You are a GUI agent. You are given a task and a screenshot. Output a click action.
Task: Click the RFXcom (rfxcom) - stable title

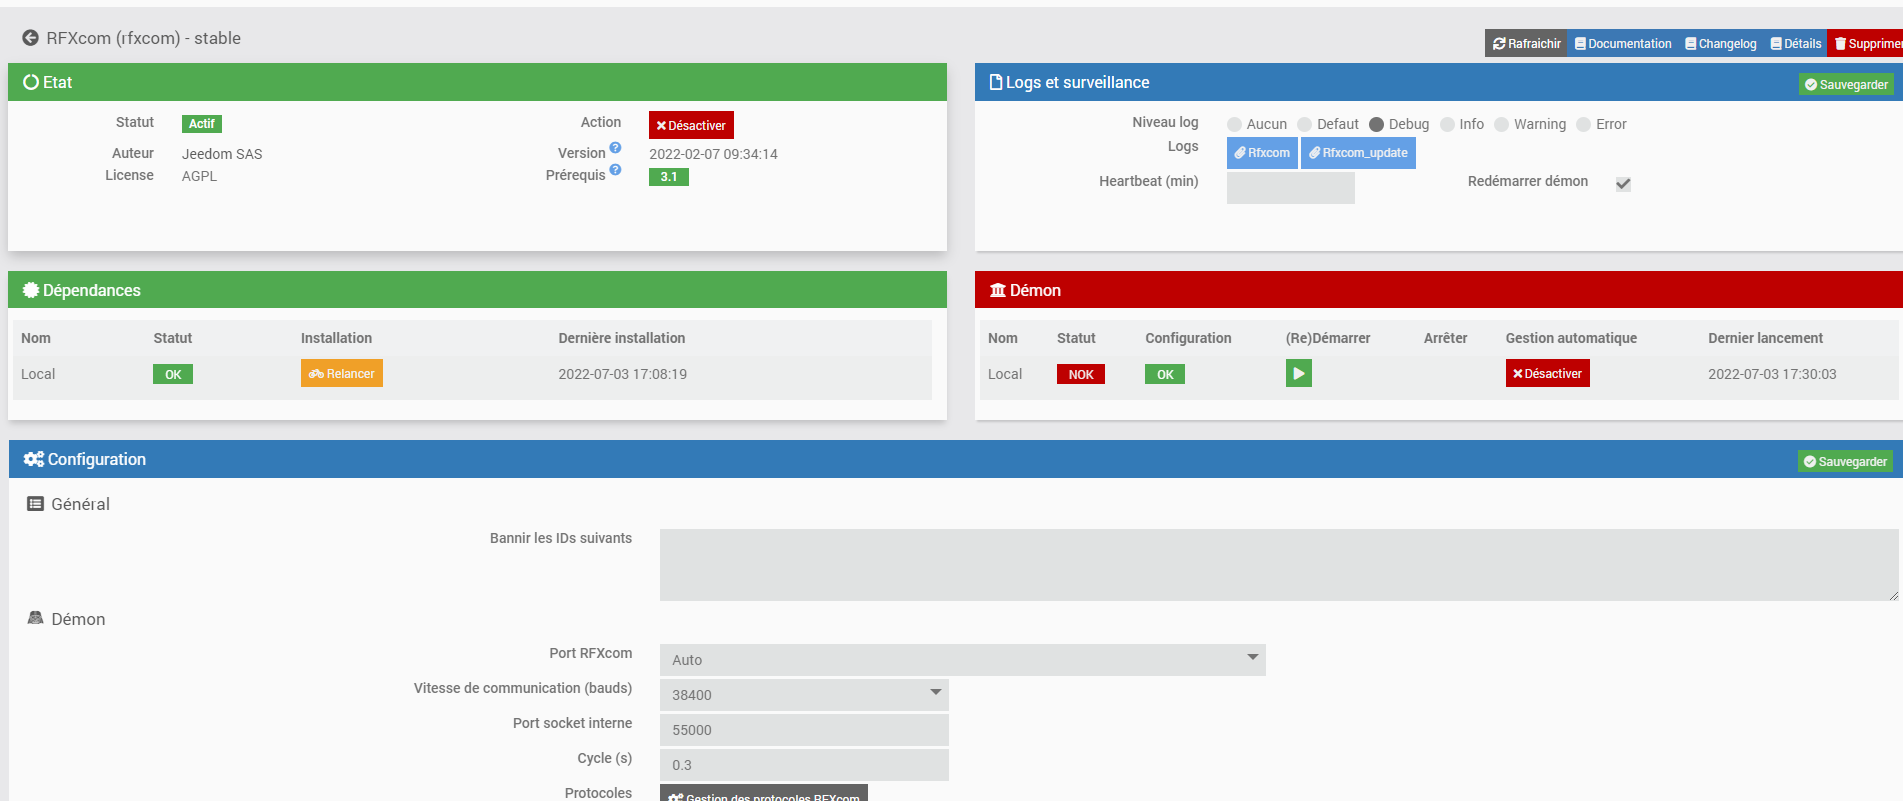tap(144, 38)
